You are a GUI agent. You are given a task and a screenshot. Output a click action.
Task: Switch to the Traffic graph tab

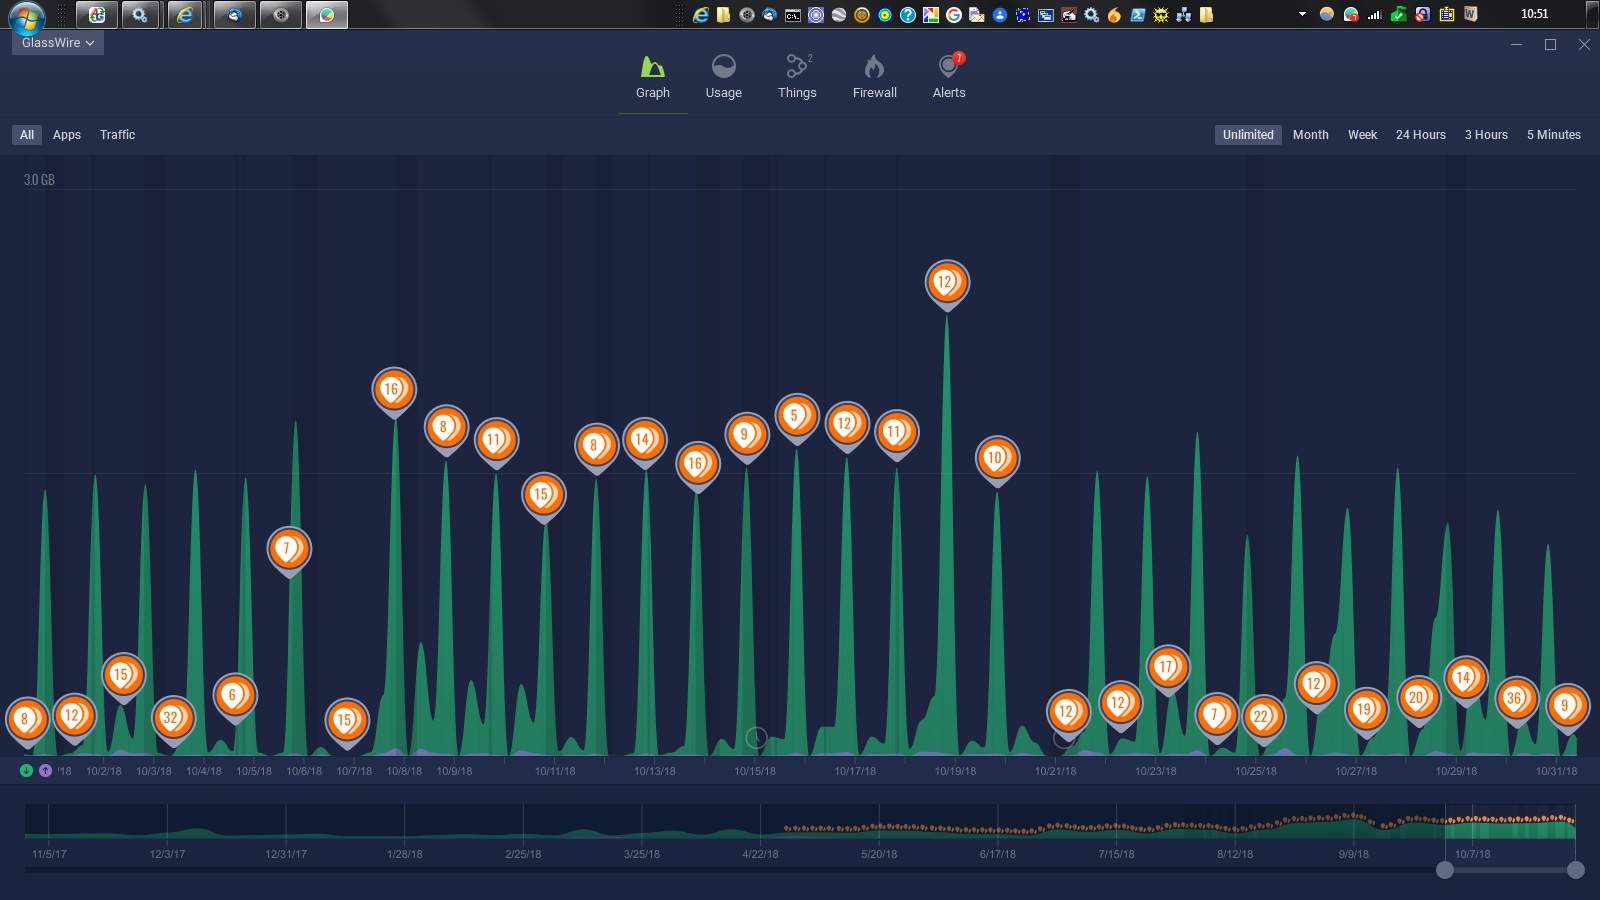coord(117,135)
